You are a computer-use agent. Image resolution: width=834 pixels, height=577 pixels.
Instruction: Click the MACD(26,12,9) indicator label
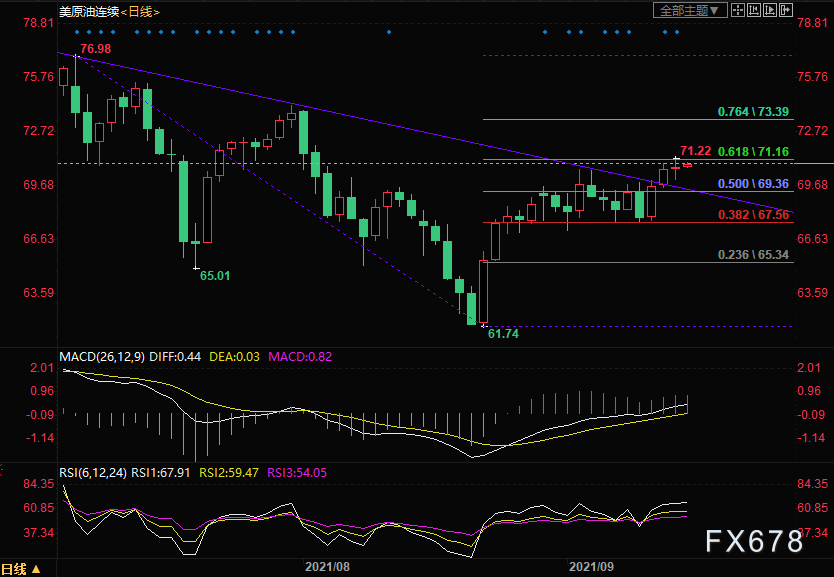tap(102, 357)
